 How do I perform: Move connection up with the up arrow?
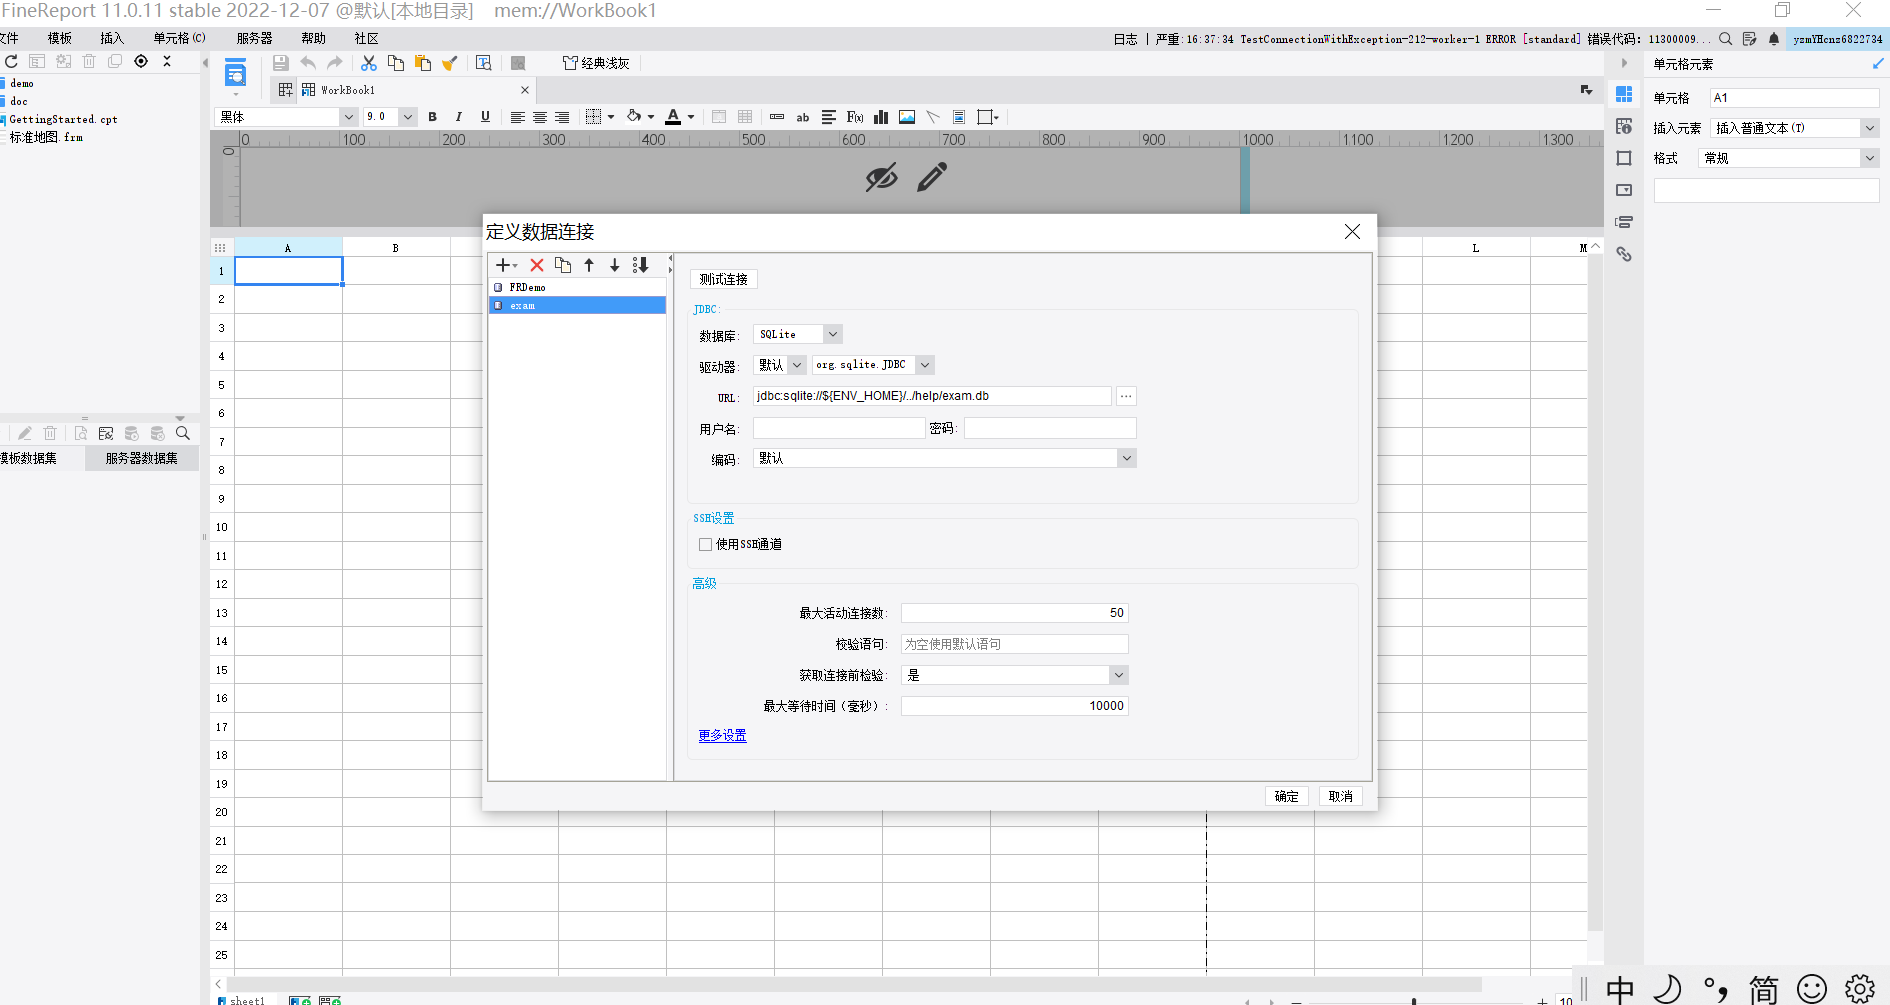(x=589, y=265)
